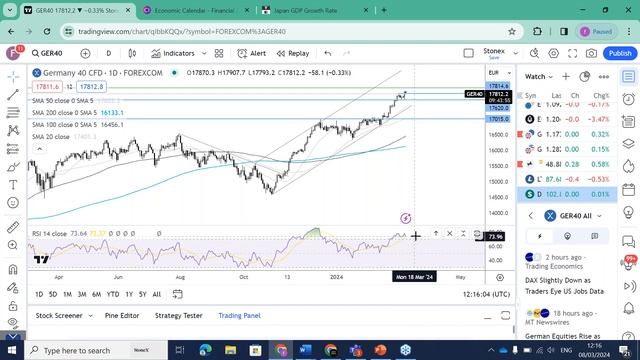Expand the Watch list dropdown
The width and height of the screenshot is (640, 360).
tap(539, 77)
